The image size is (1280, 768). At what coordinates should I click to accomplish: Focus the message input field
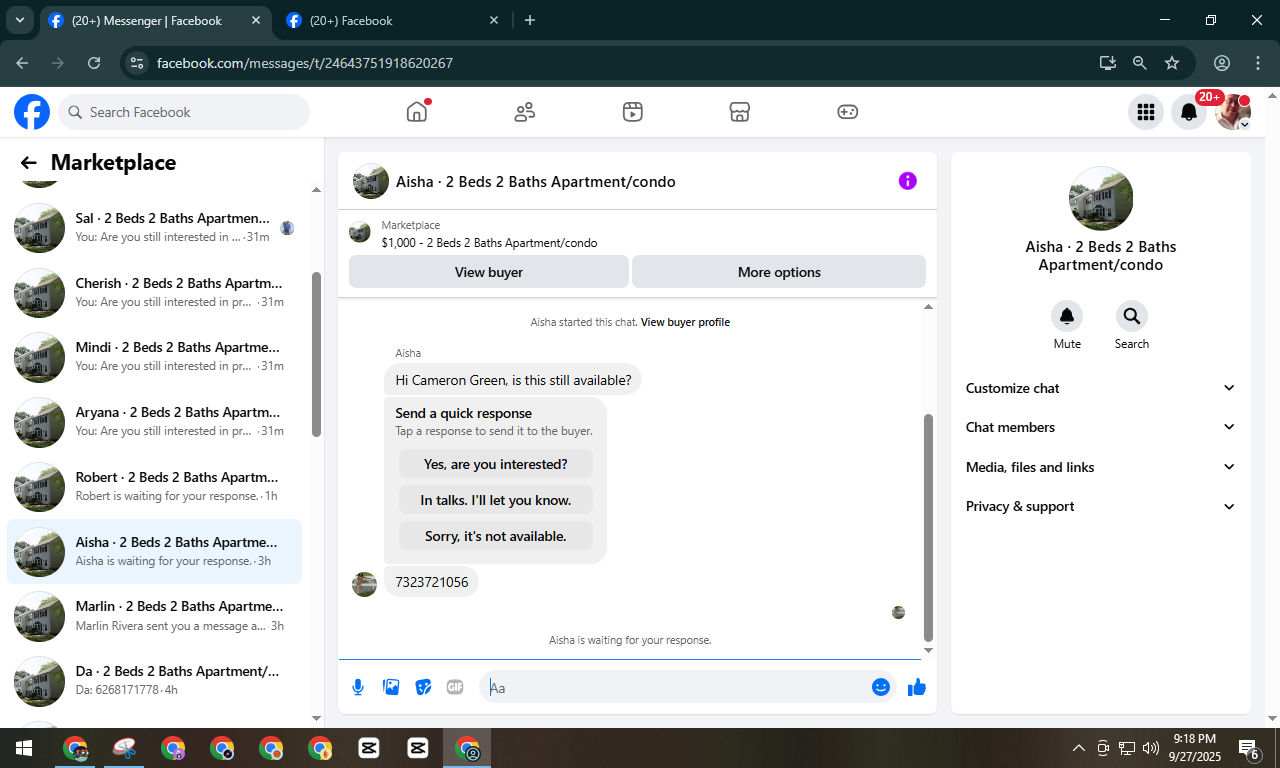pyautogui.click(x=676, y=687)
